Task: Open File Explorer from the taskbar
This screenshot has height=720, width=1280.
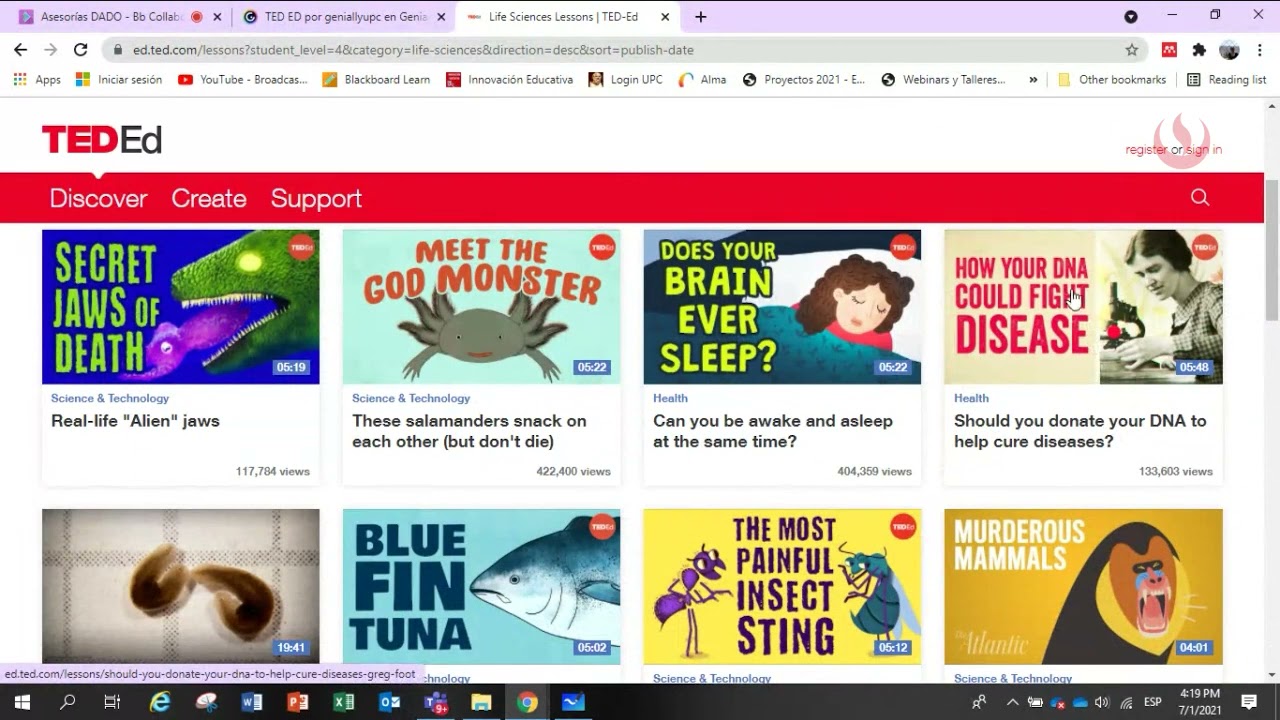Action: (x=481, y=702)
